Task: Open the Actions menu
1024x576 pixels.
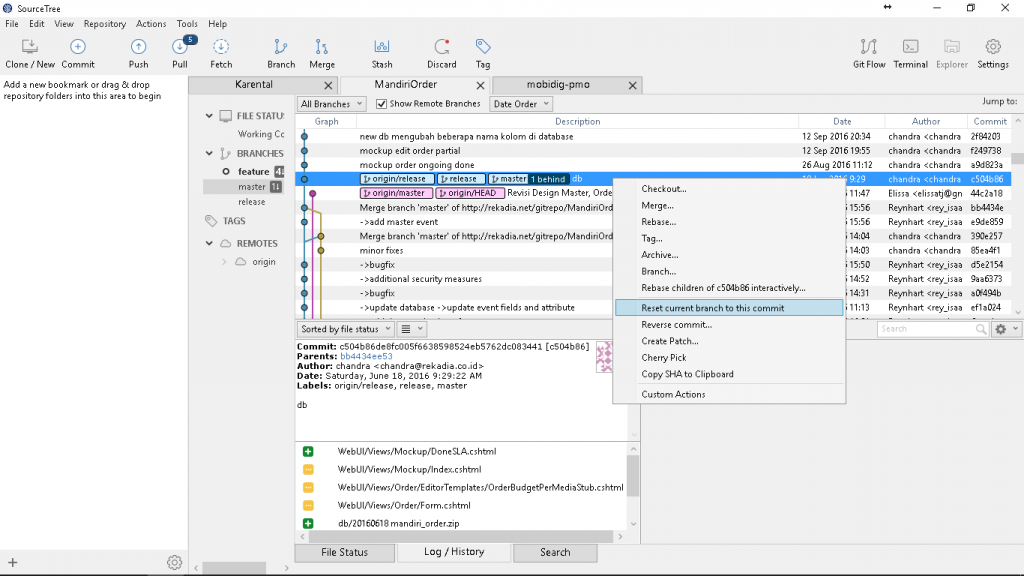Action: pyautogui.click(x=151, y=24)
